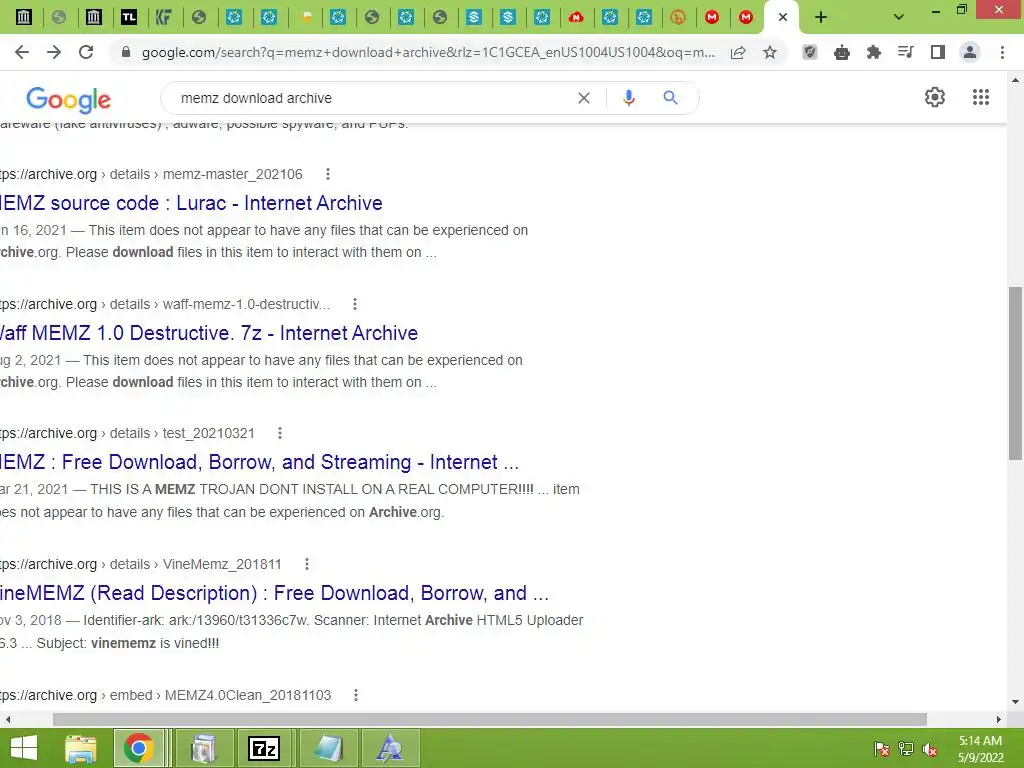Open Google quick settings gear
The height and width of the screenshot is (768, 1024).
coord(935,97)
